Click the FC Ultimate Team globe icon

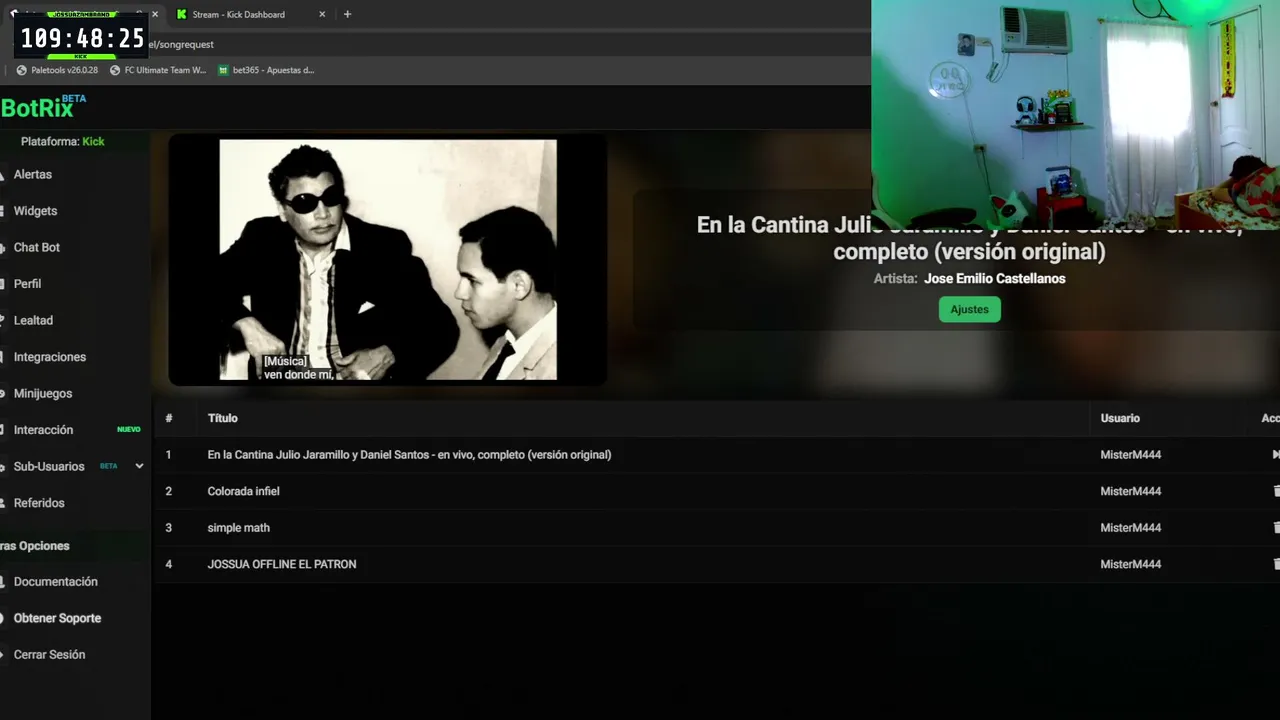tap(115, 70)
